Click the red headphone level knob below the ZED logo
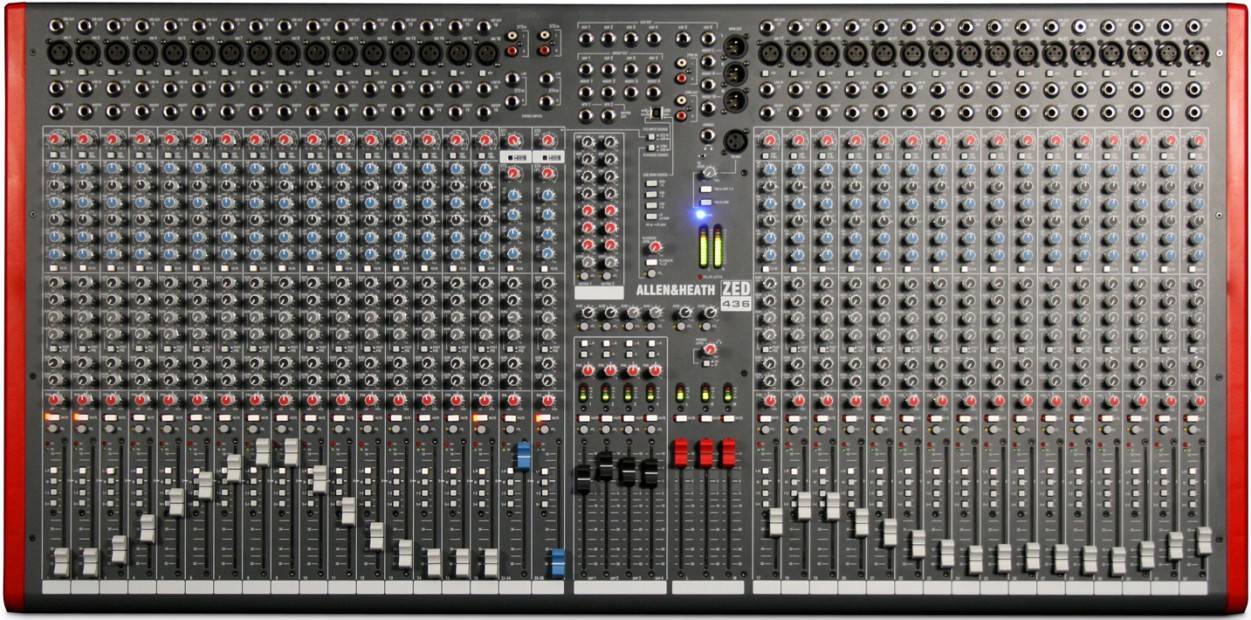 [x=709, y=349]
